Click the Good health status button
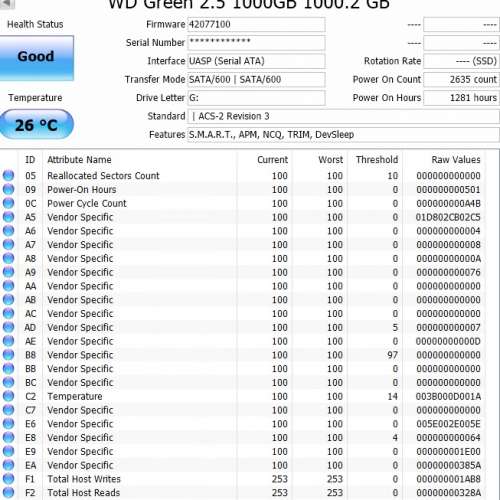Viewport: 500px width, 500px height. click(36, 57)
